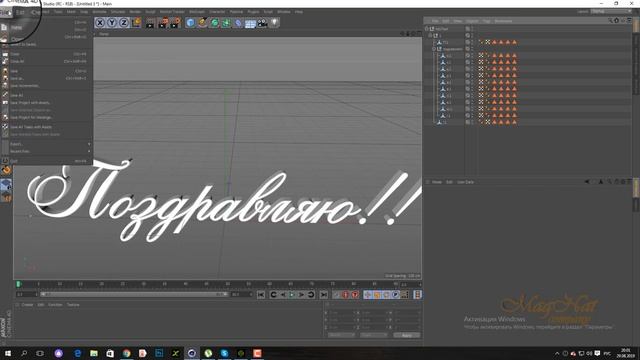Open the Windows Start menu
The height and width of the screenshot is (360, 640).
[7, 353]
